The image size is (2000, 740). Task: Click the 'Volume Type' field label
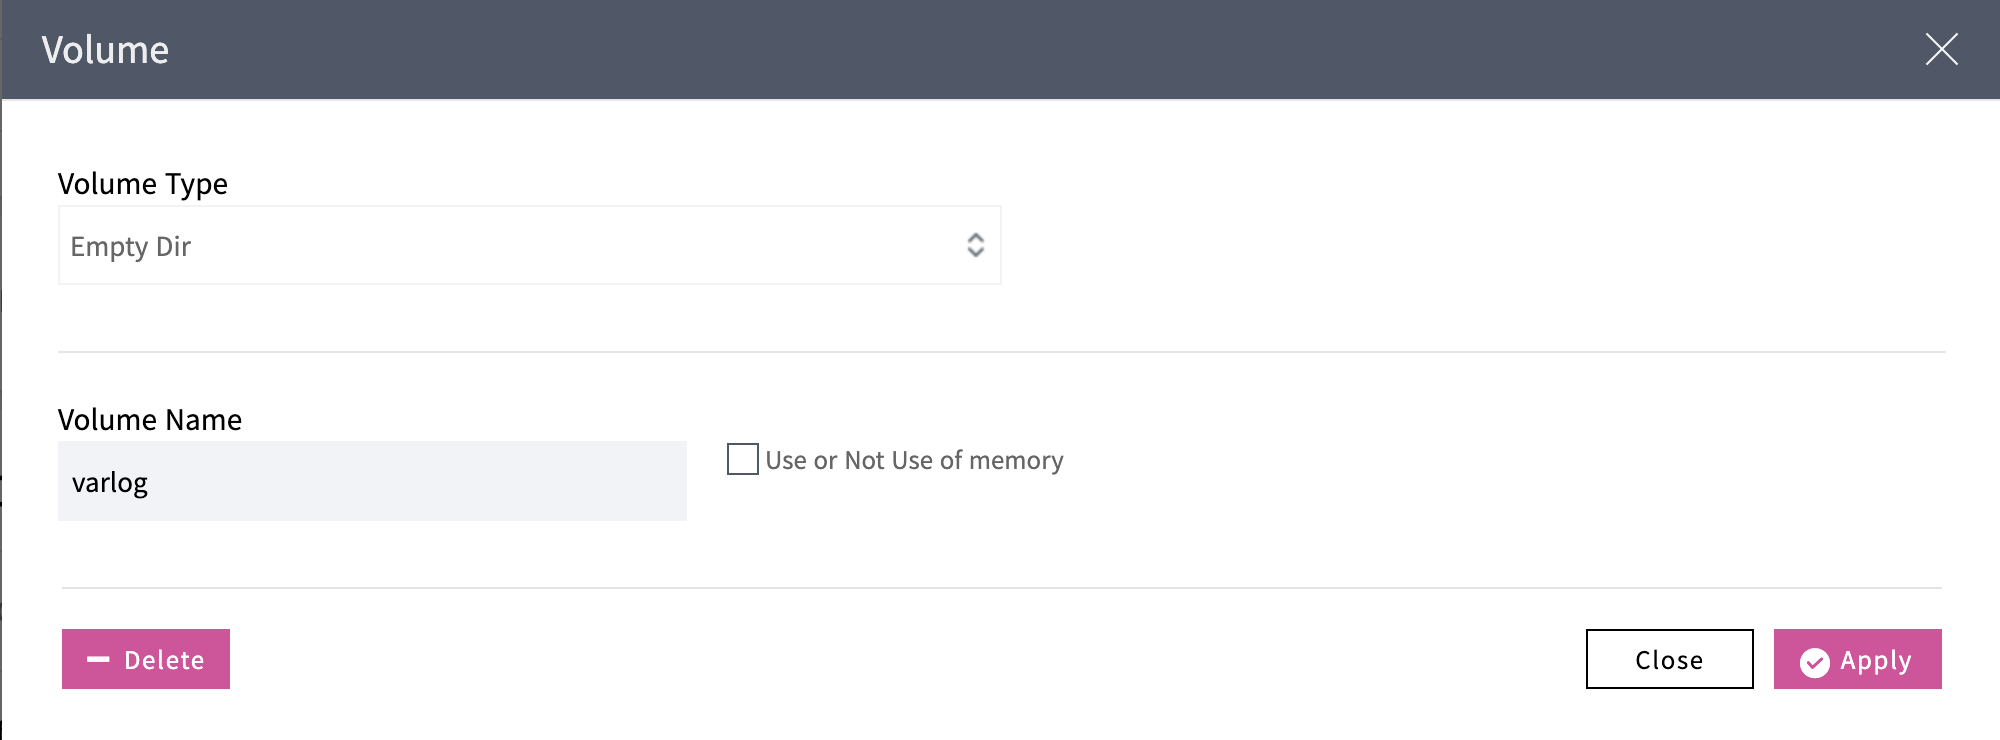click(142, 184)
